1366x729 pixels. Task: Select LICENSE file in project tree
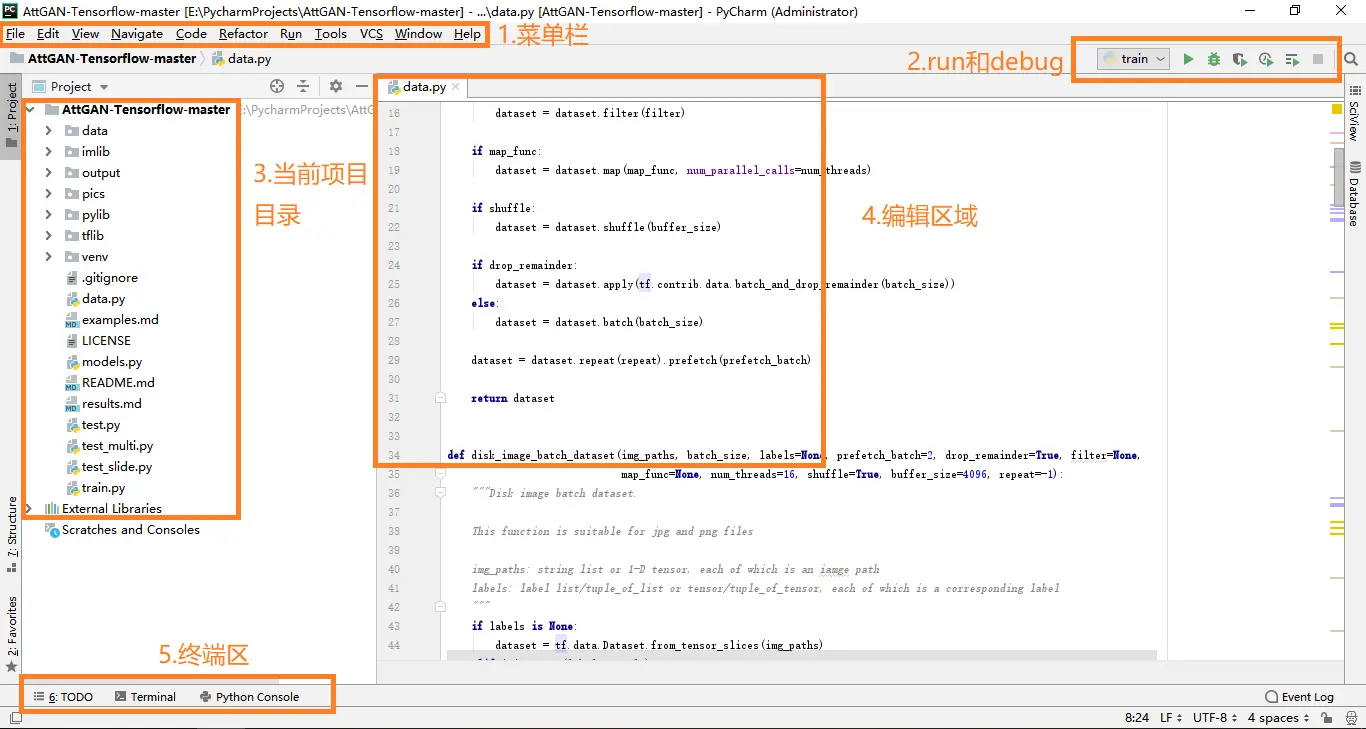coord(106,341)
